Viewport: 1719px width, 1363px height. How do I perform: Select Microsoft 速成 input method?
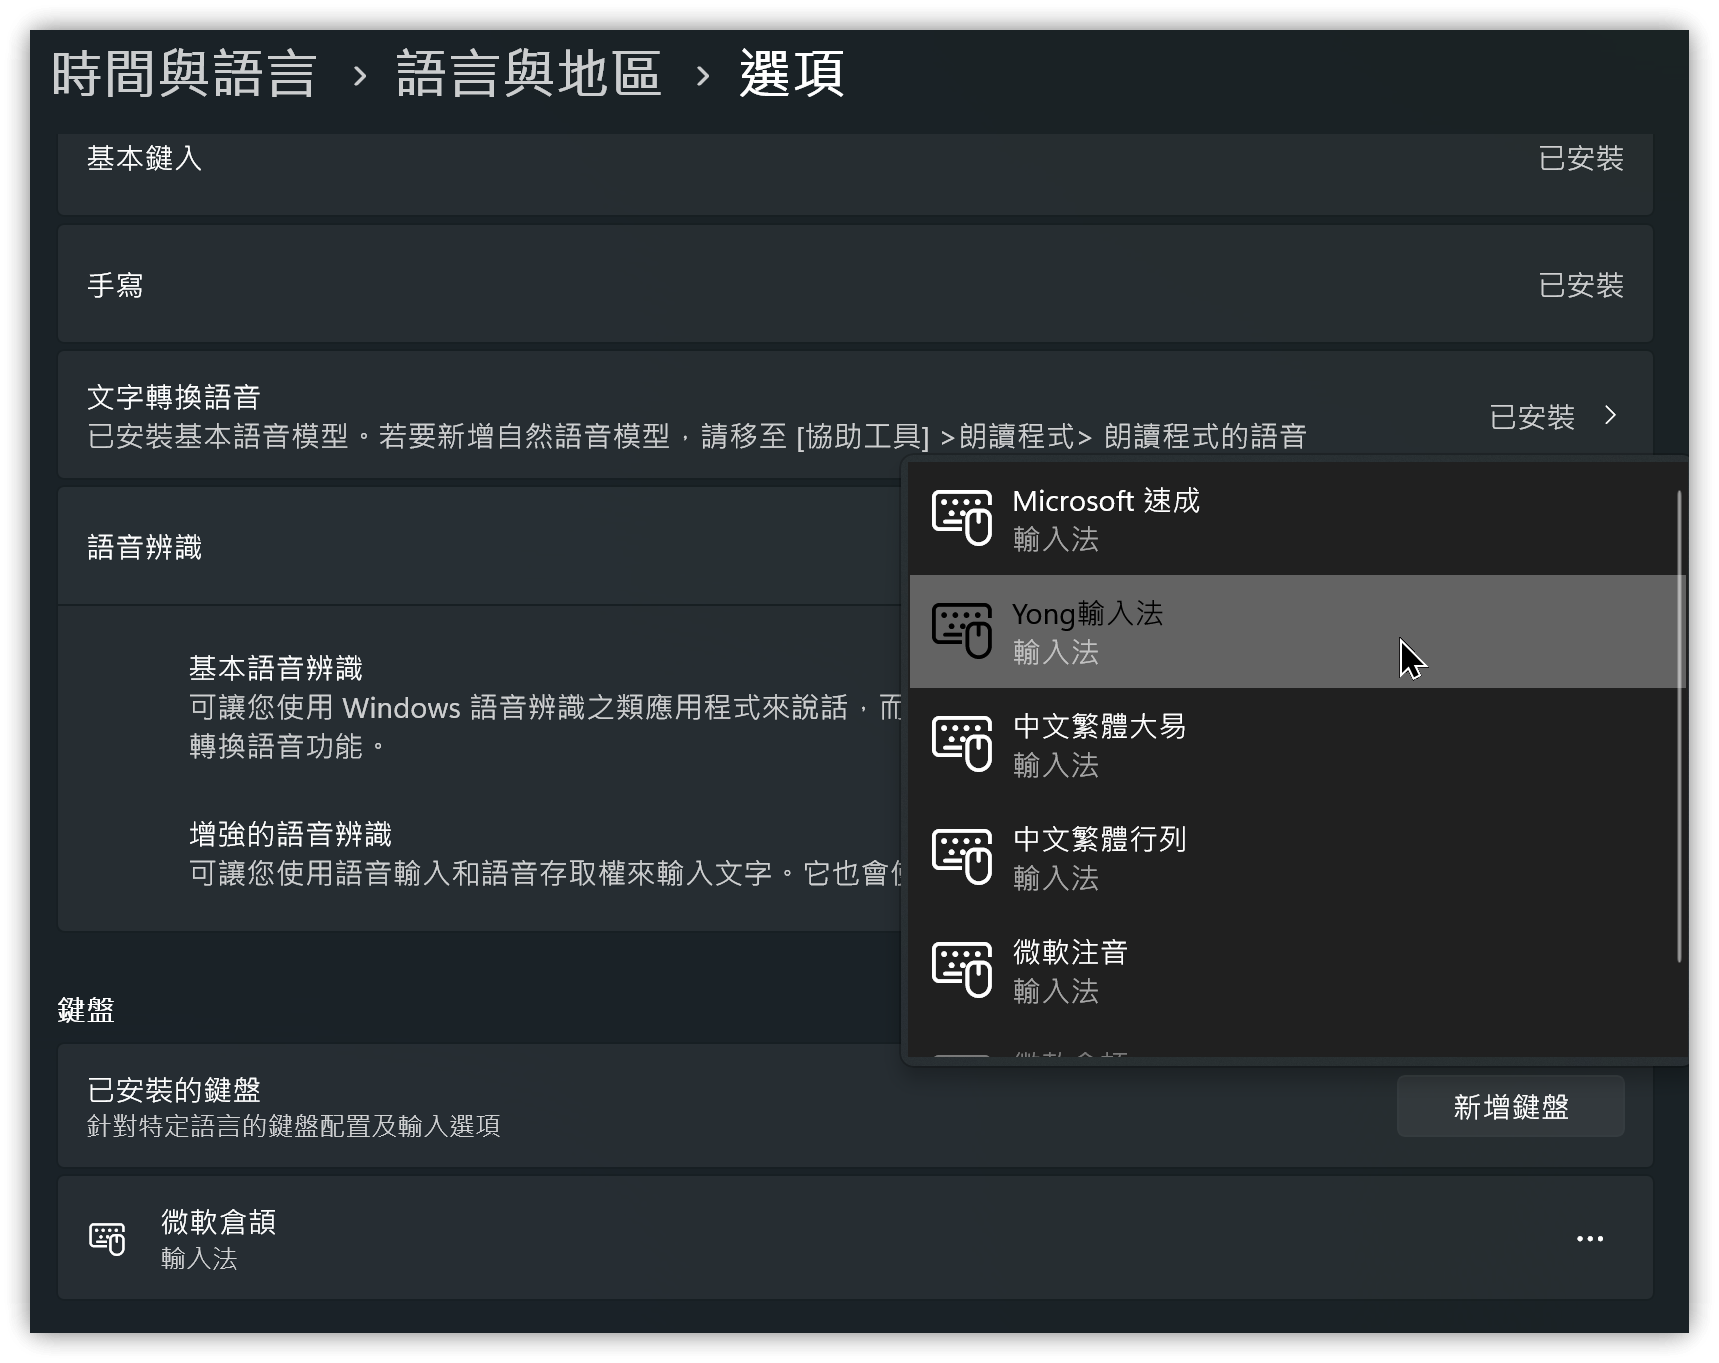point(1296,518)
